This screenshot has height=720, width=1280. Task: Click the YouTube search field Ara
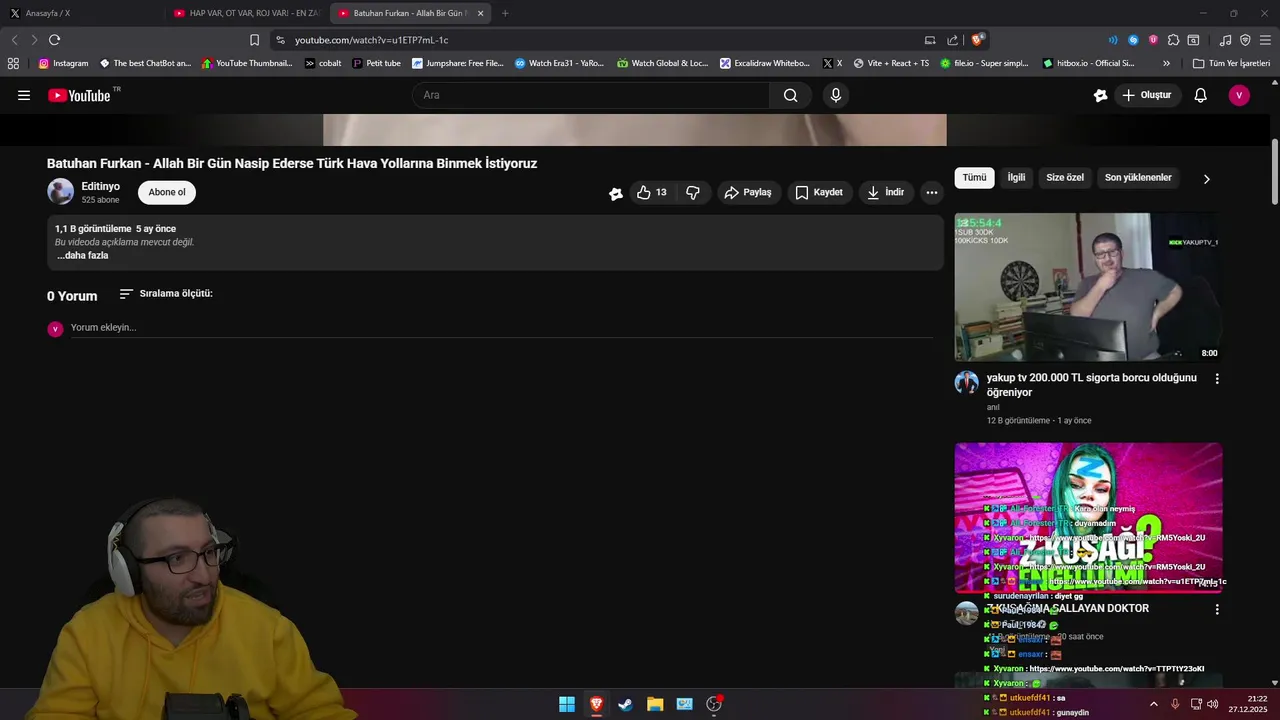click(x=591, y=95)
